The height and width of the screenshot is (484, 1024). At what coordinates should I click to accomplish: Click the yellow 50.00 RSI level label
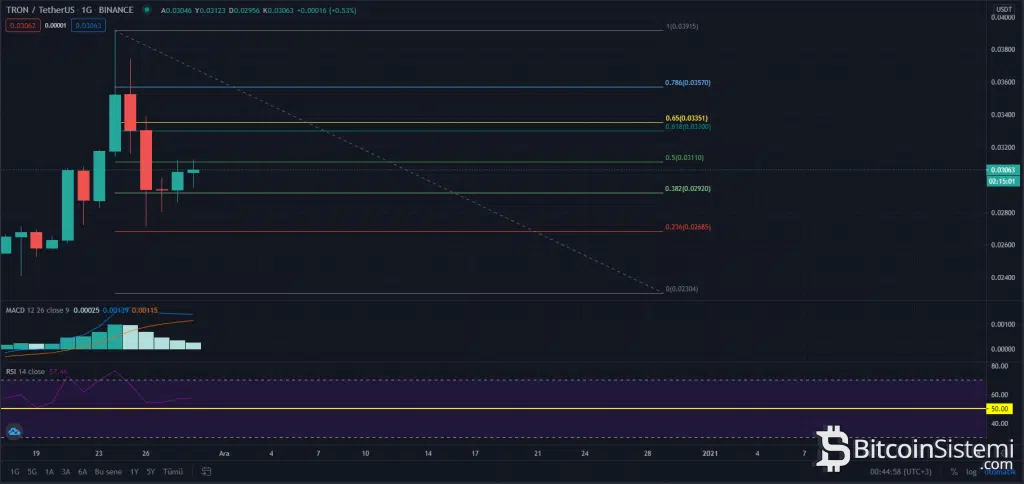click(x=1000, y=408)
